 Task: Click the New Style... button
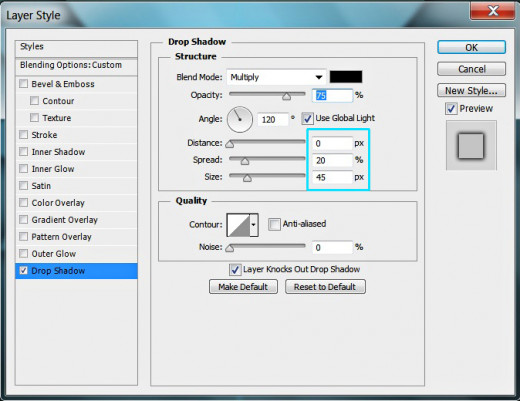tap(471, 90)
